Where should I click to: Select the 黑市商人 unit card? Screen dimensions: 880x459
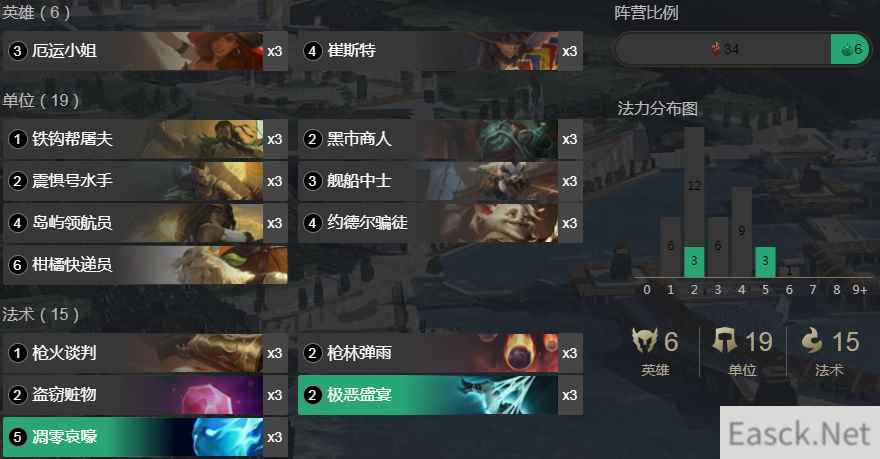440,139
